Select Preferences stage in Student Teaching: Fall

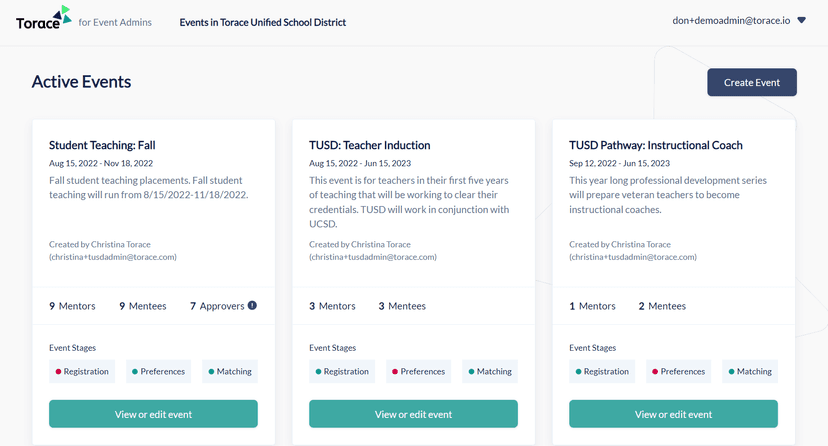click(158, 372)
